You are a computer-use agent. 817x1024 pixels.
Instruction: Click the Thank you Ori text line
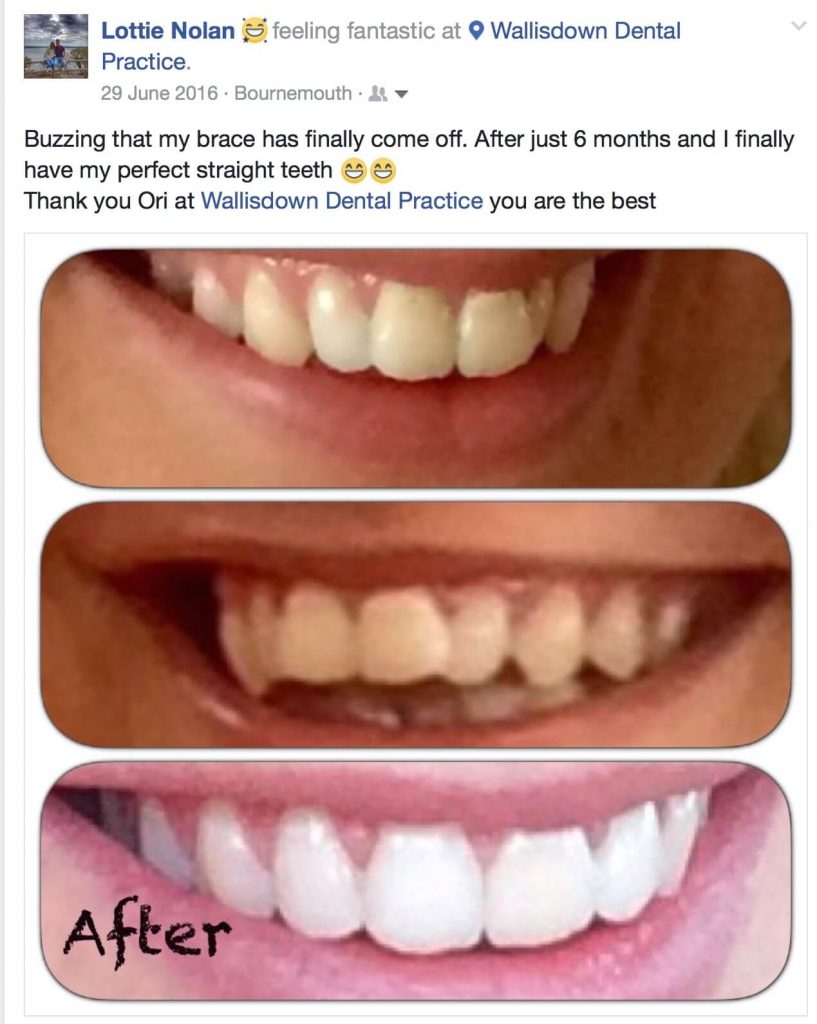coord(340,200)
